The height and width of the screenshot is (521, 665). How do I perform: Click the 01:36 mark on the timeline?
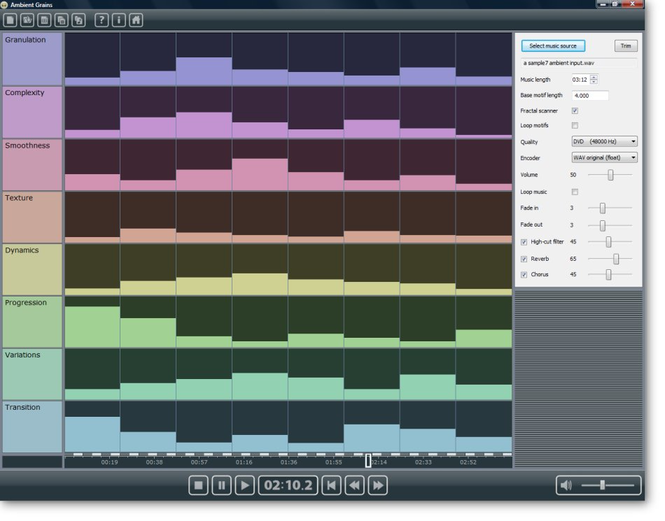pos(289,462)
